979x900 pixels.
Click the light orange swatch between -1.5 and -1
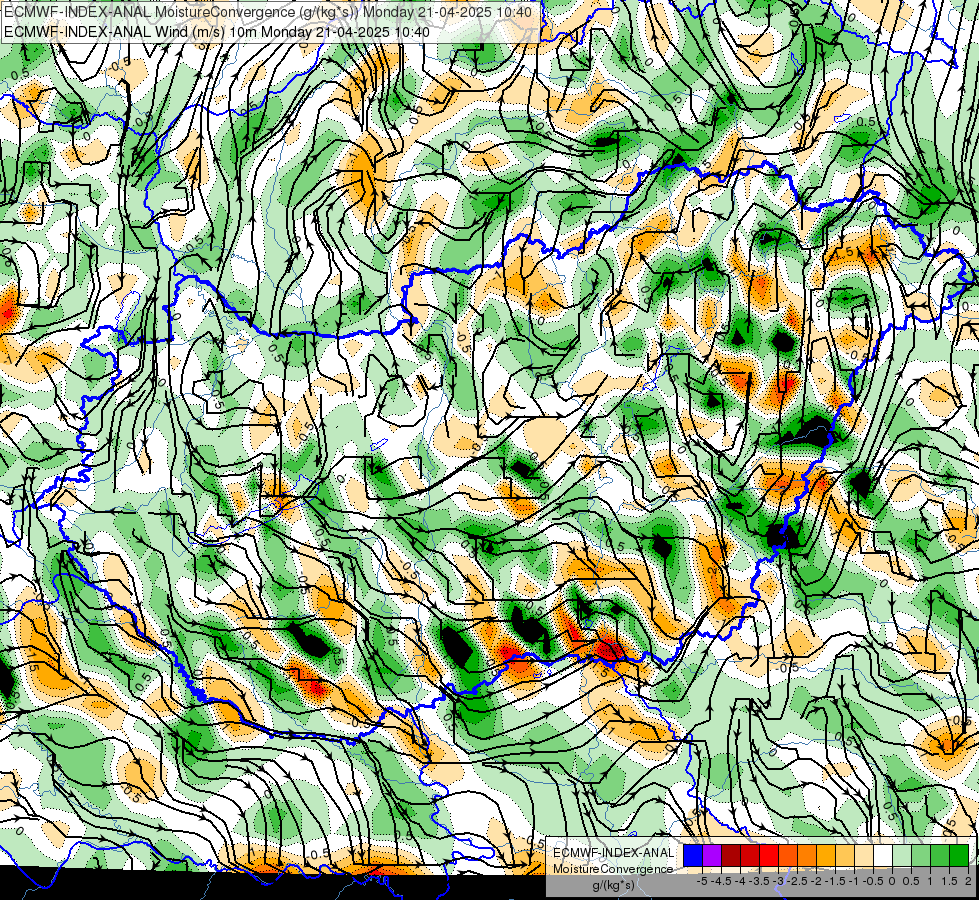point(845,855)
